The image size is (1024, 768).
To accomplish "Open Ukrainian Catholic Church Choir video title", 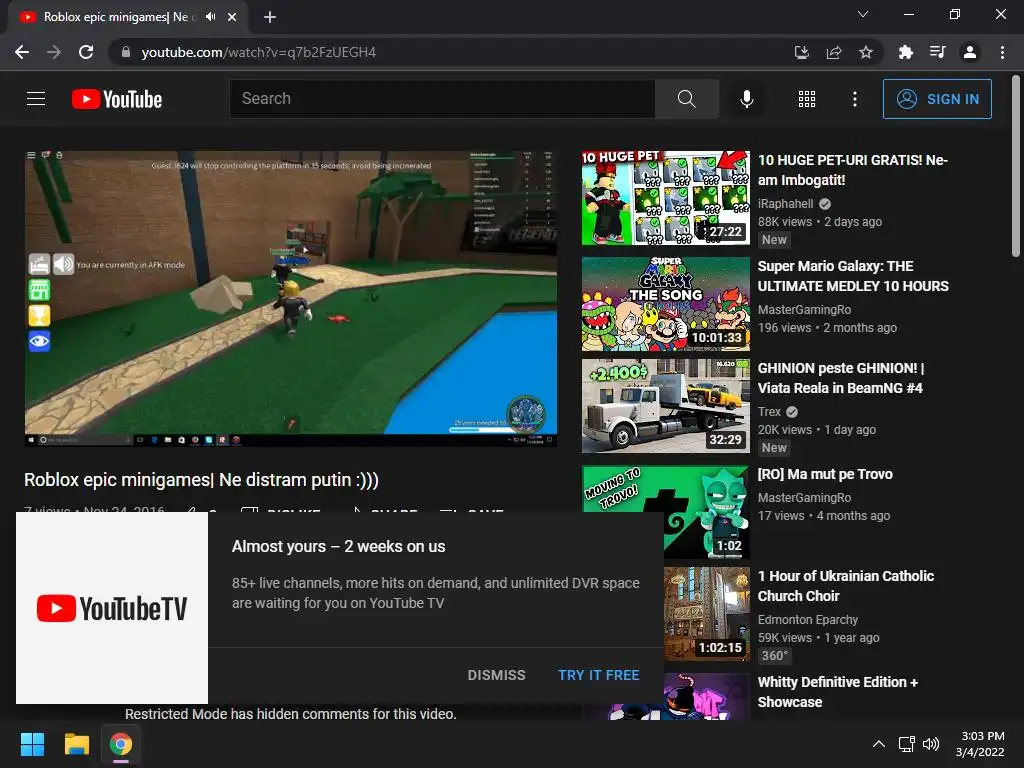I will [846, 586].
